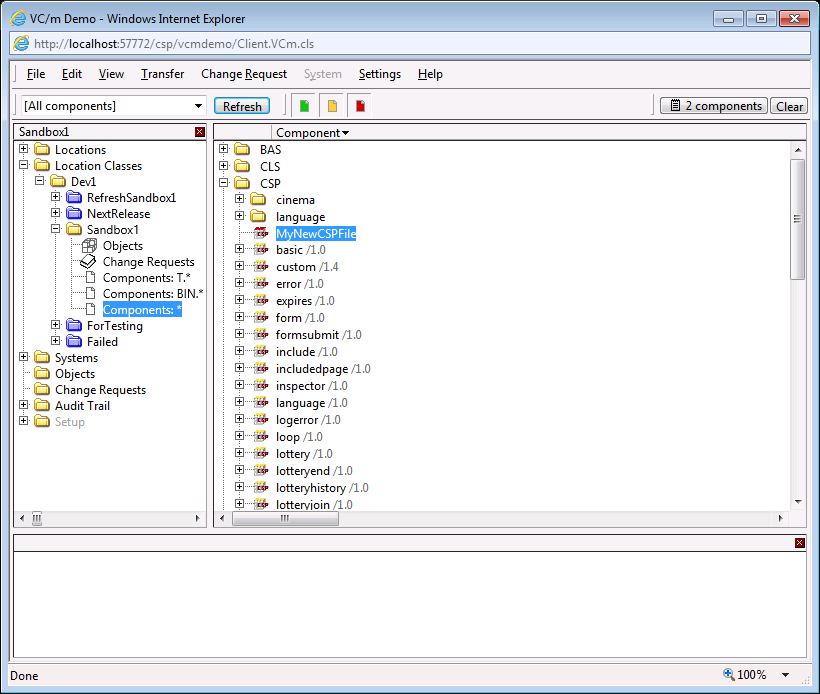
Task: Close the bottom output panel
Action: 799,543
